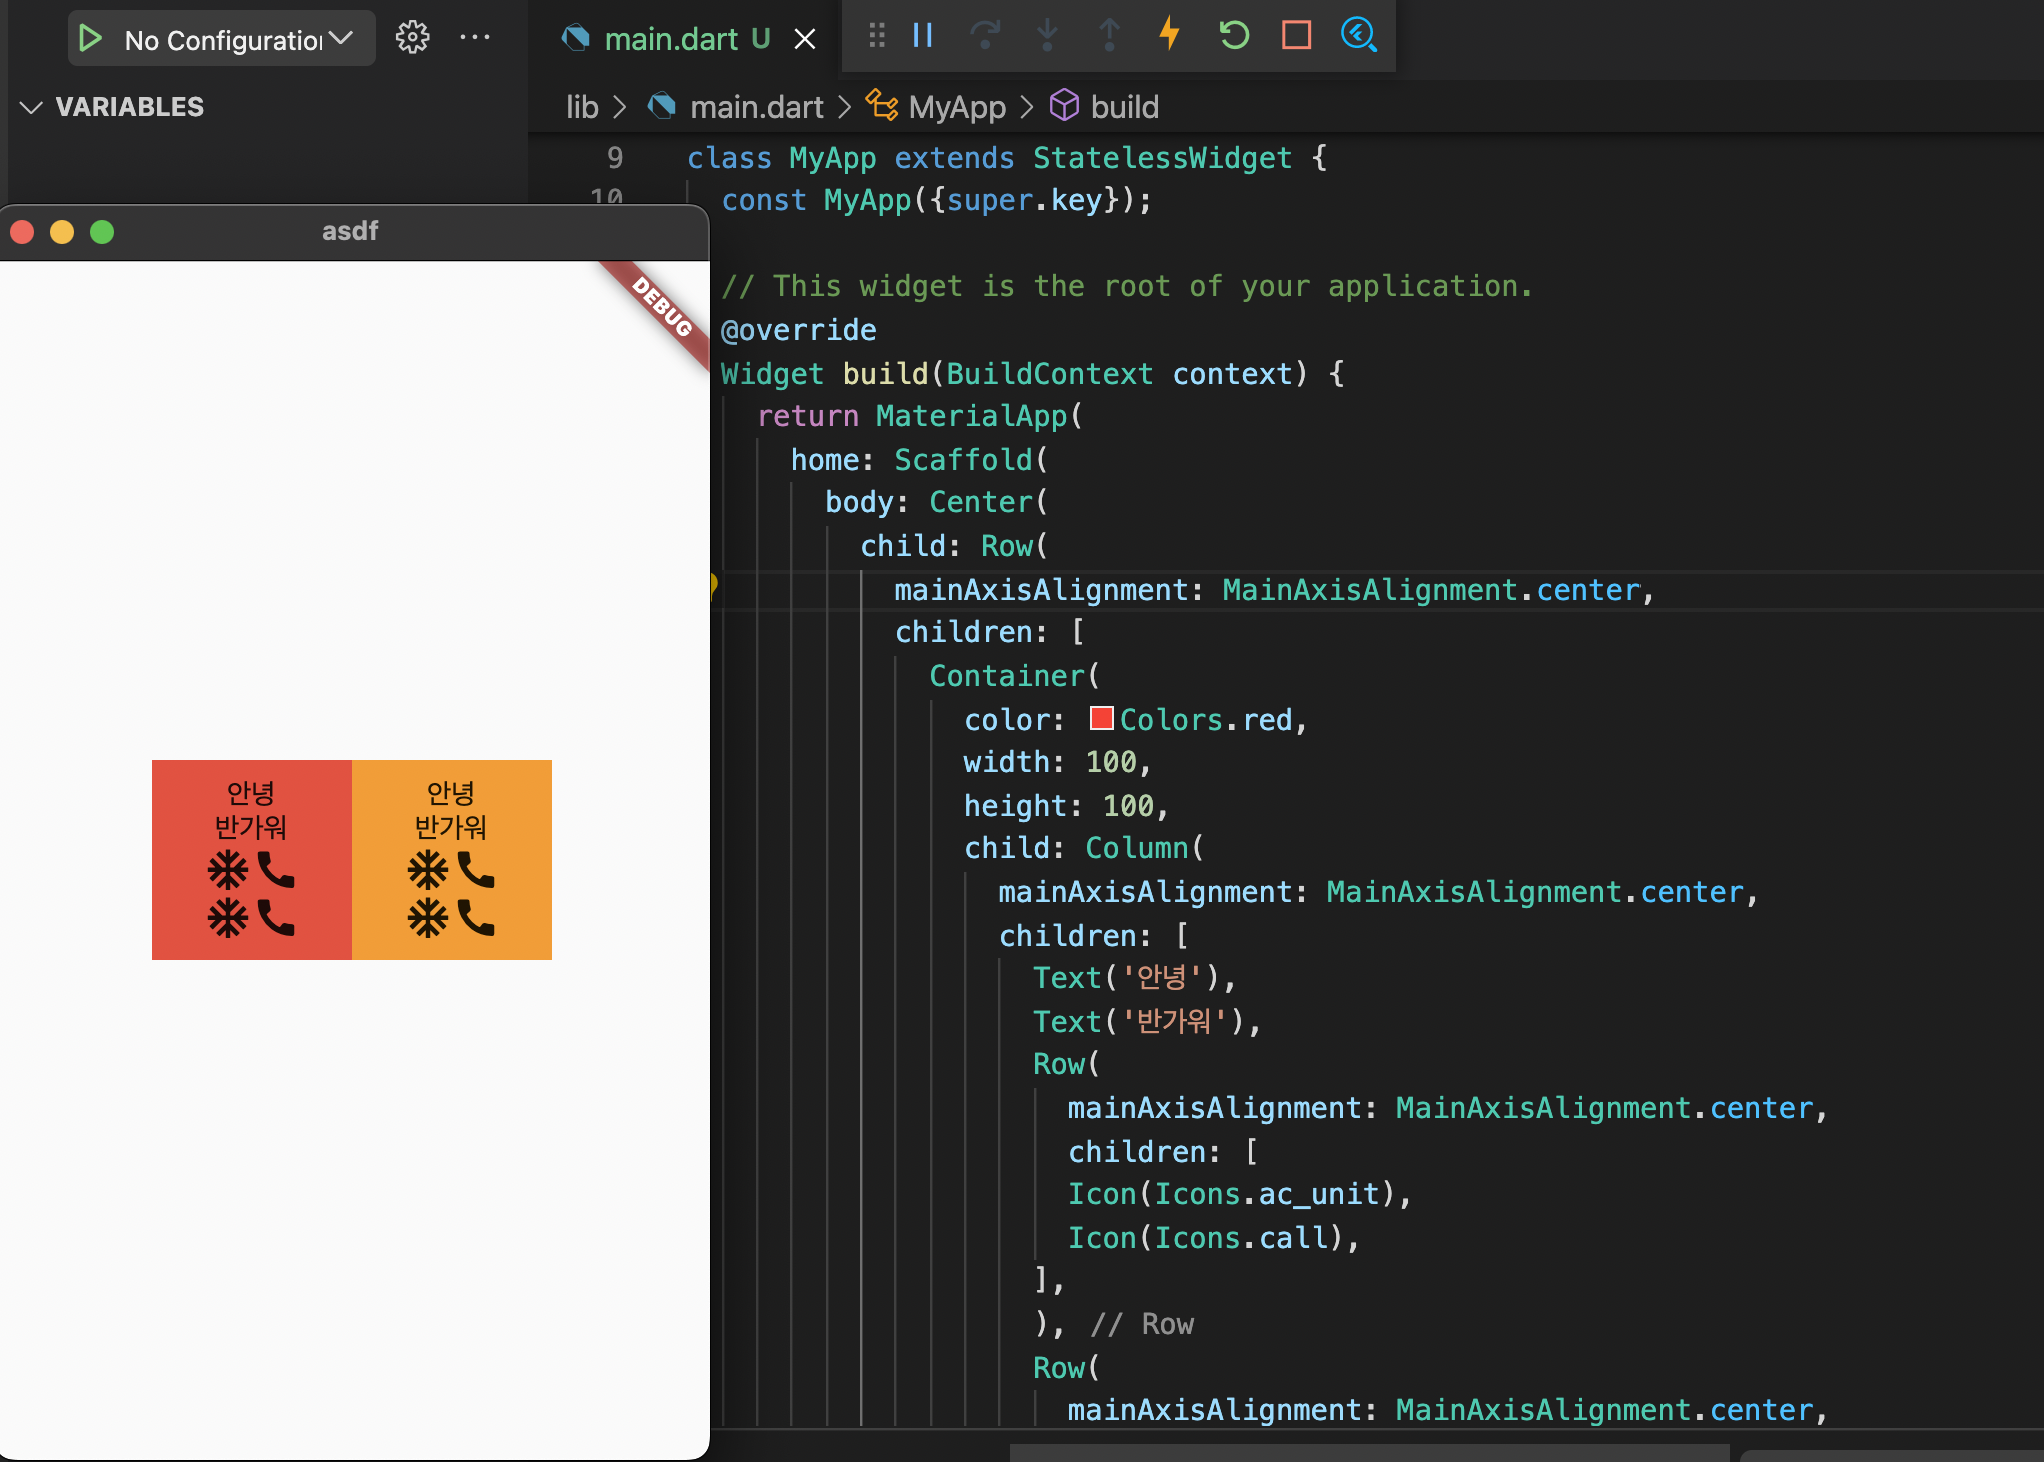Click the Step Out arrow icon
2044x1462 pixels.
tap(1109, 36)
